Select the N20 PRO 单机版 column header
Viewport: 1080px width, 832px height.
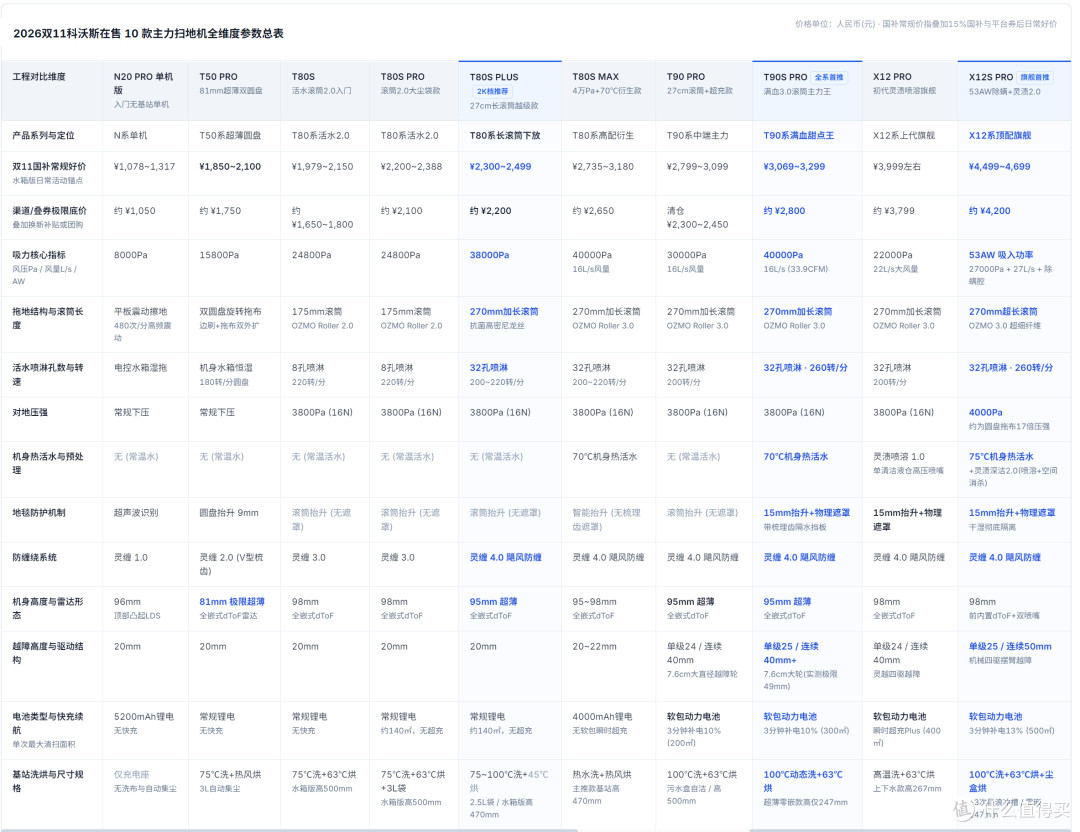pos(145,90)
